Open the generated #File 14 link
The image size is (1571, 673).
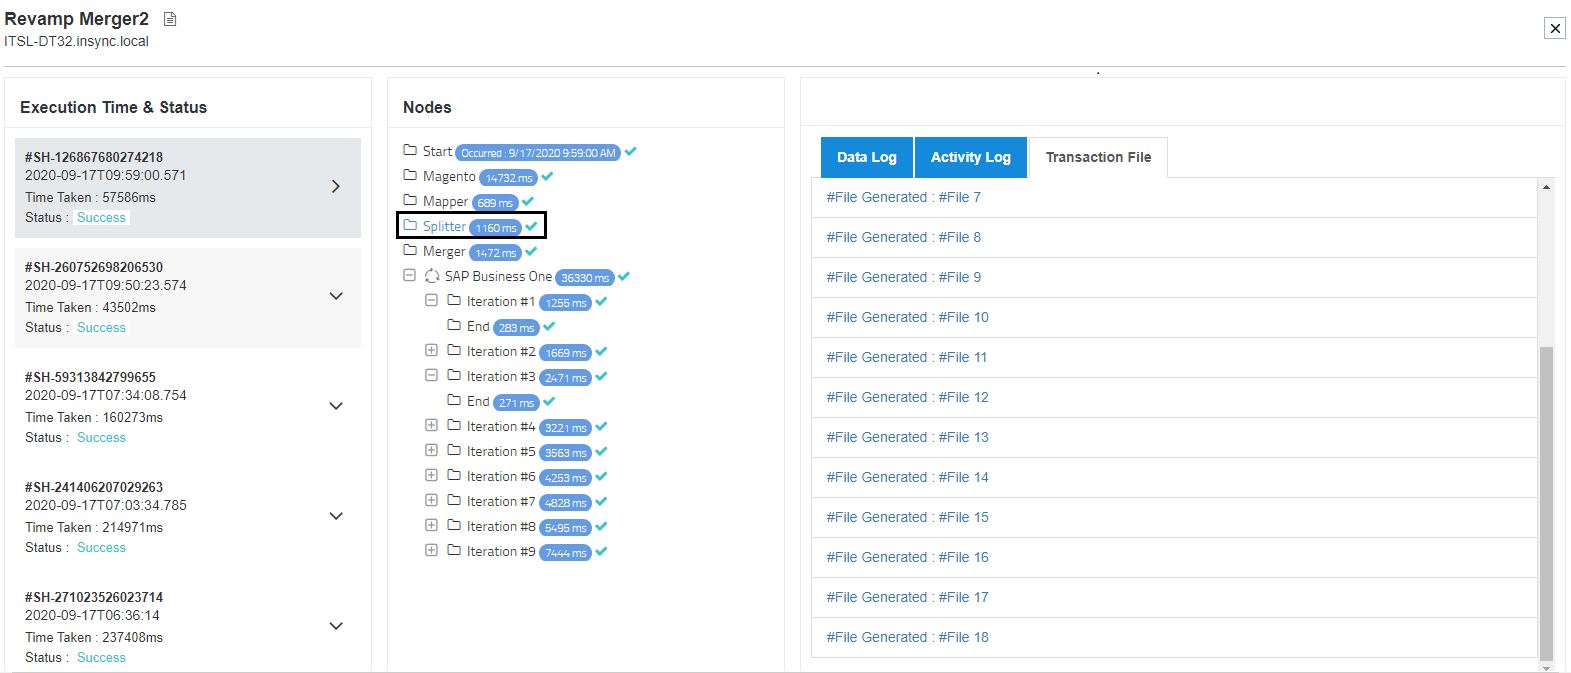(907, 477)
